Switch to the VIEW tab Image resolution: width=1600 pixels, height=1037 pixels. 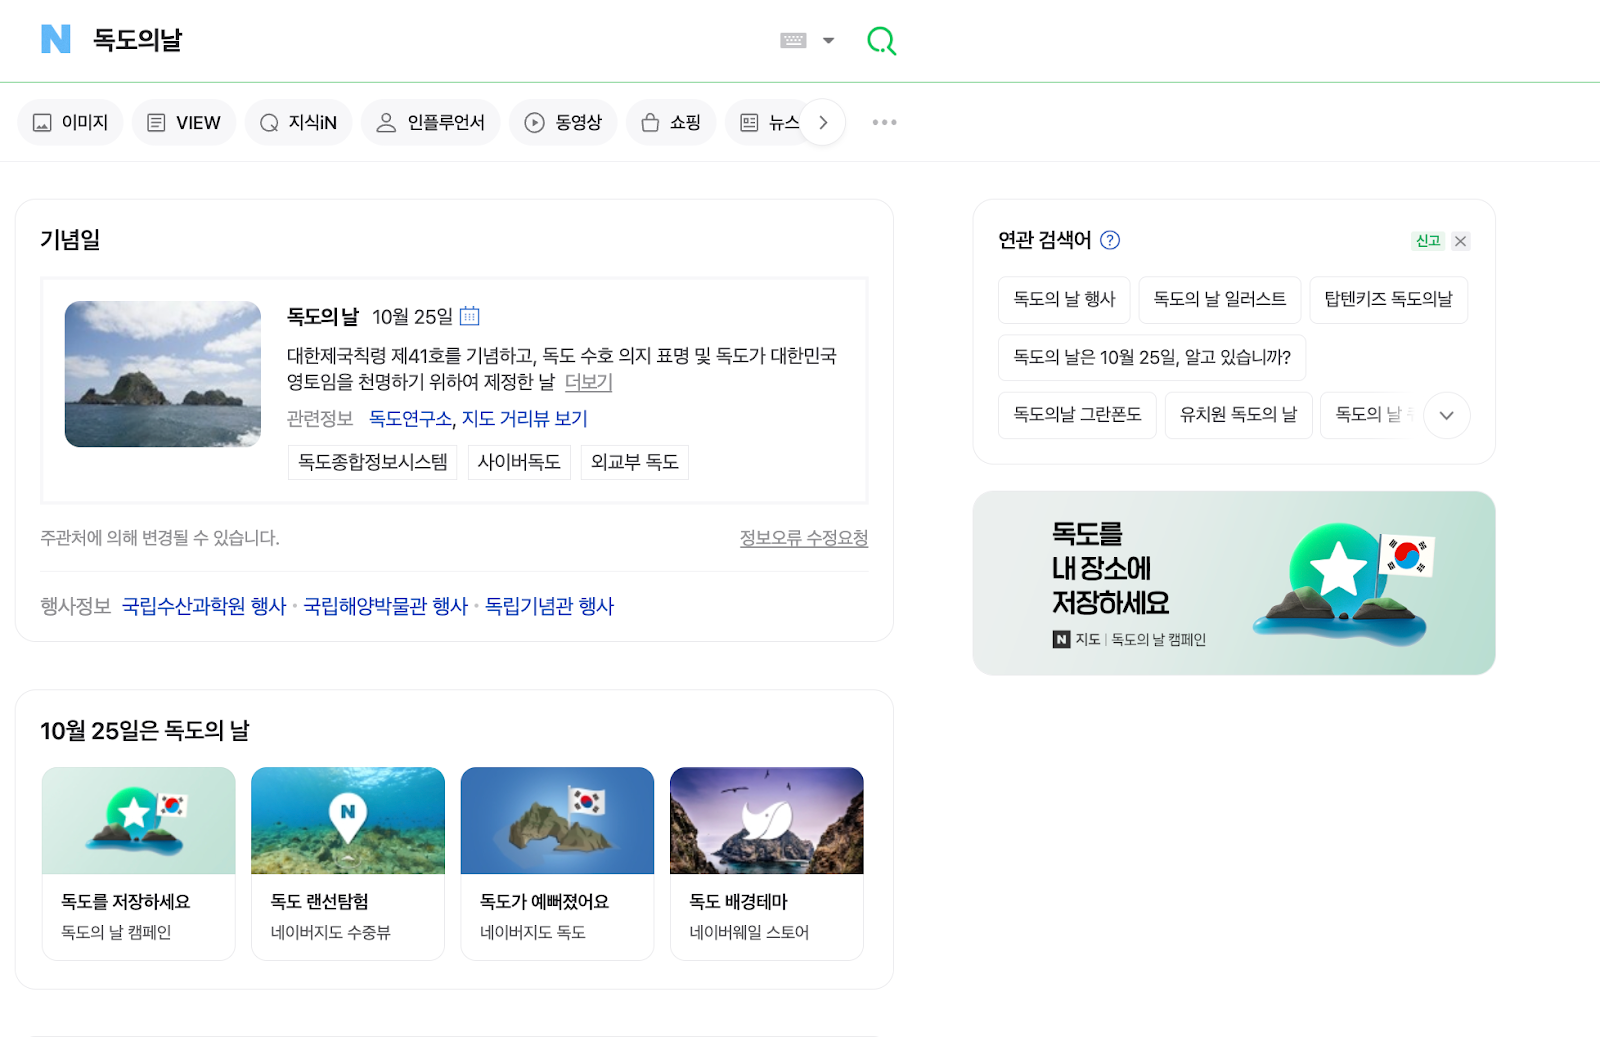coord(184,122)
